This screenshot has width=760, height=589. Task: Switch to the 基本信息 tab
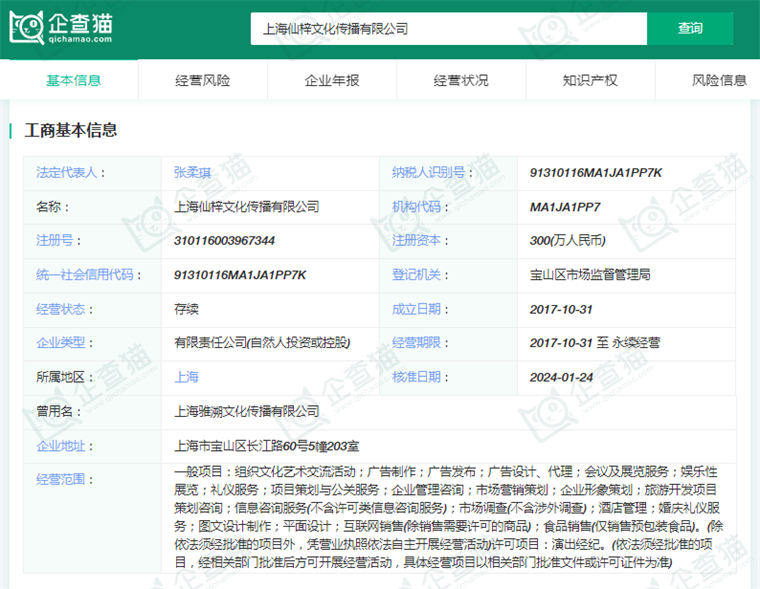[x=74, y=80]
